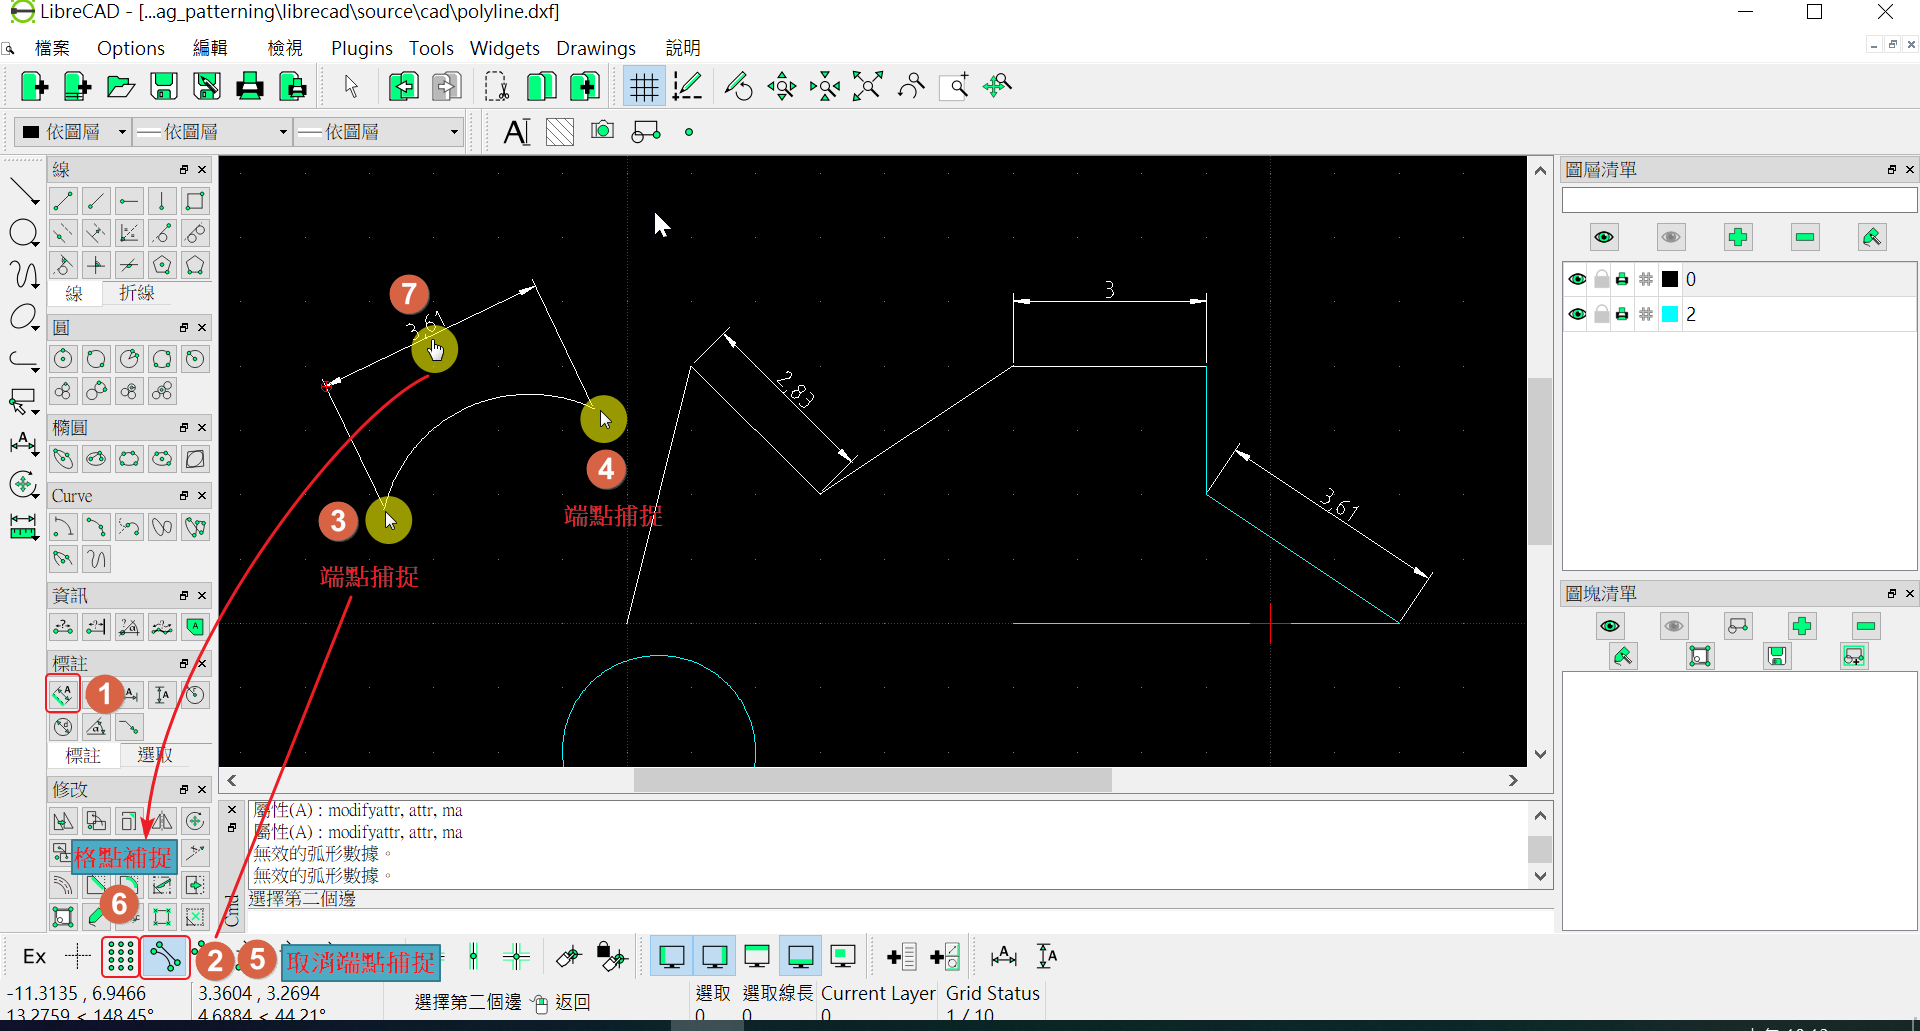Click the move/copy modify tool
The height and width of the screenshot is (1031, 1920).
coord(63,821)
